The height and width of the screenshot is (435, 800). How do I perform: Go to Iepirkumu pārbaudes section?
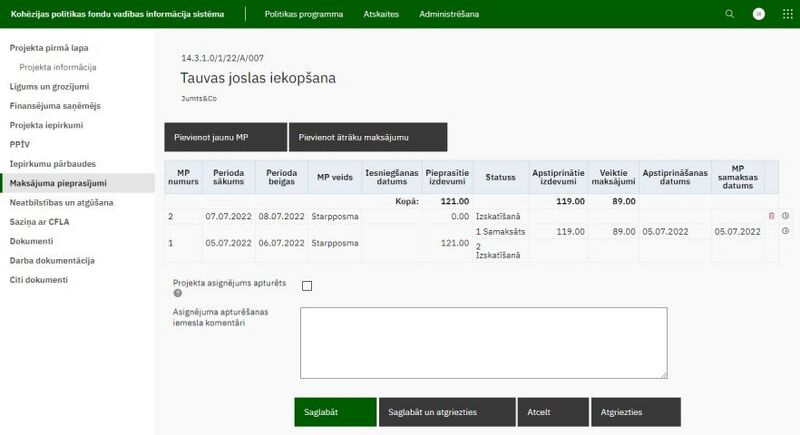(x=51, y=163)
